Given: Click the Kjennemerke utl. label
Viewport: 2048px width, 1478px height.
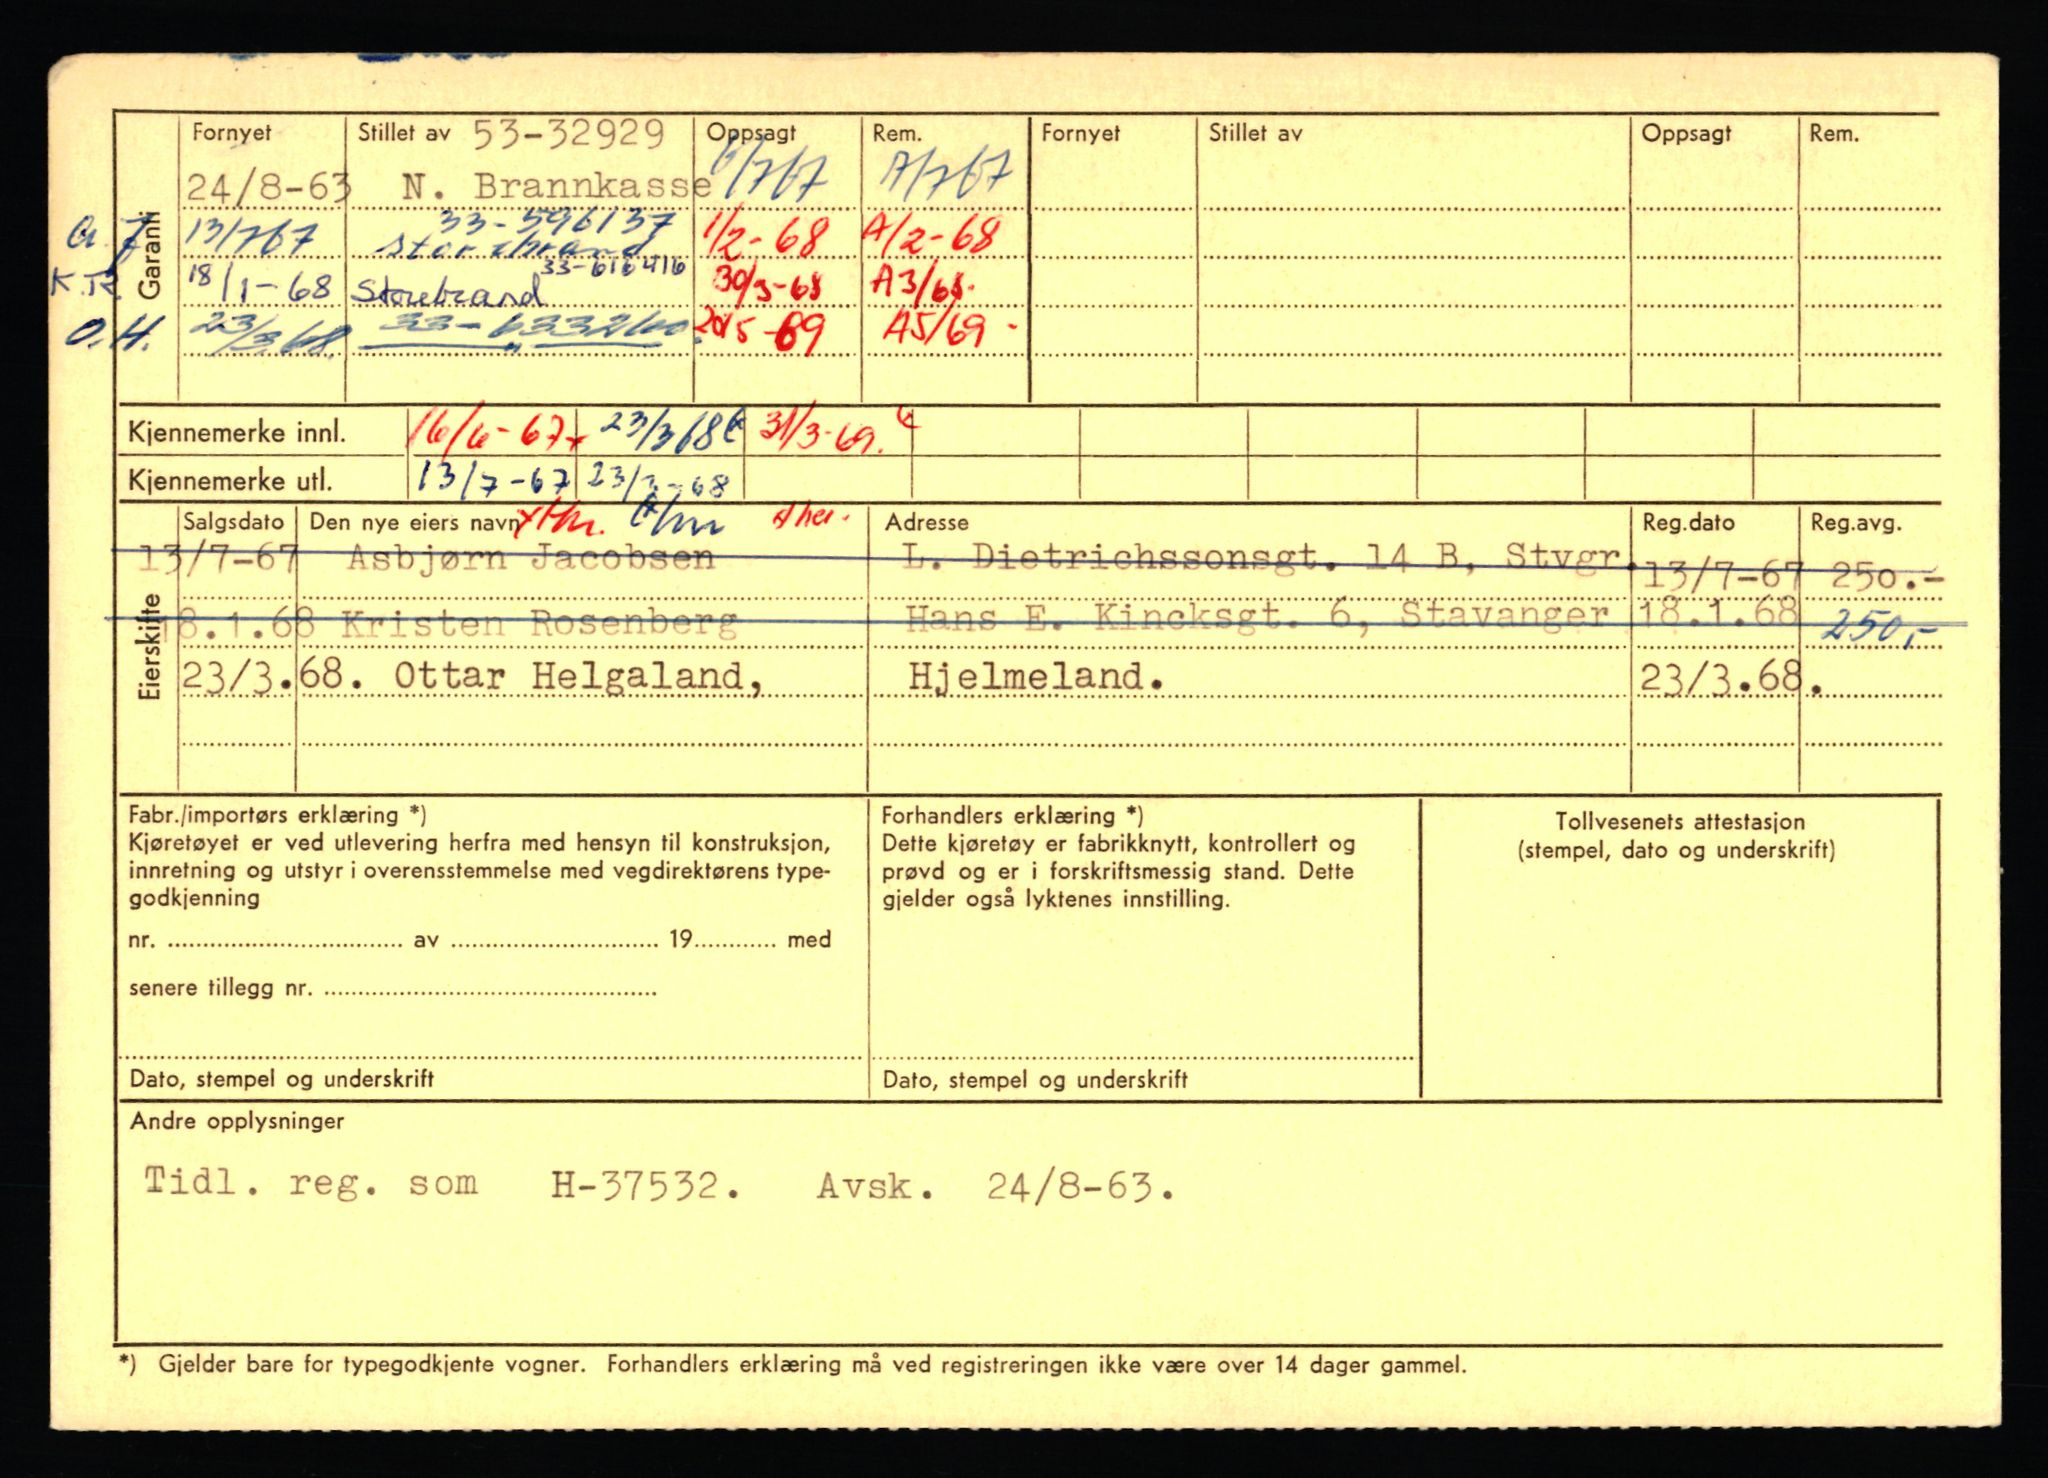Looking at the screenshot, I should pos(230,481).
